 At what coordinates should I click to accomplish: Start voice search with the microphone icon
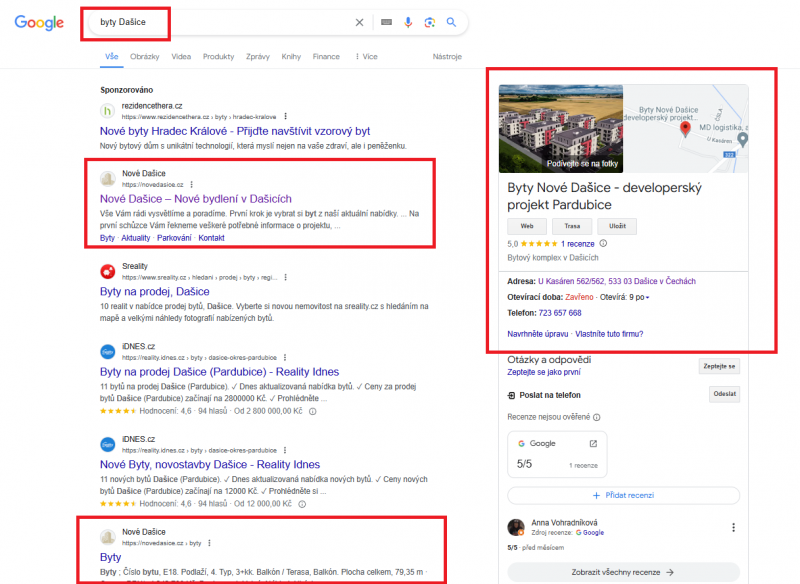pyautogui.click(x=408, y=22)
